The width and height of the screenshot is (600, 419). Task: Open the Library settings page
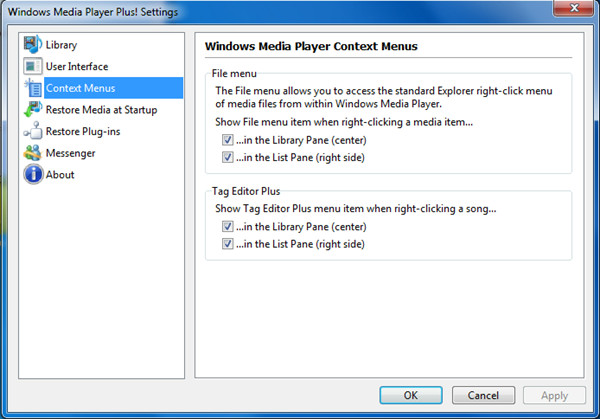pos(61,45)
